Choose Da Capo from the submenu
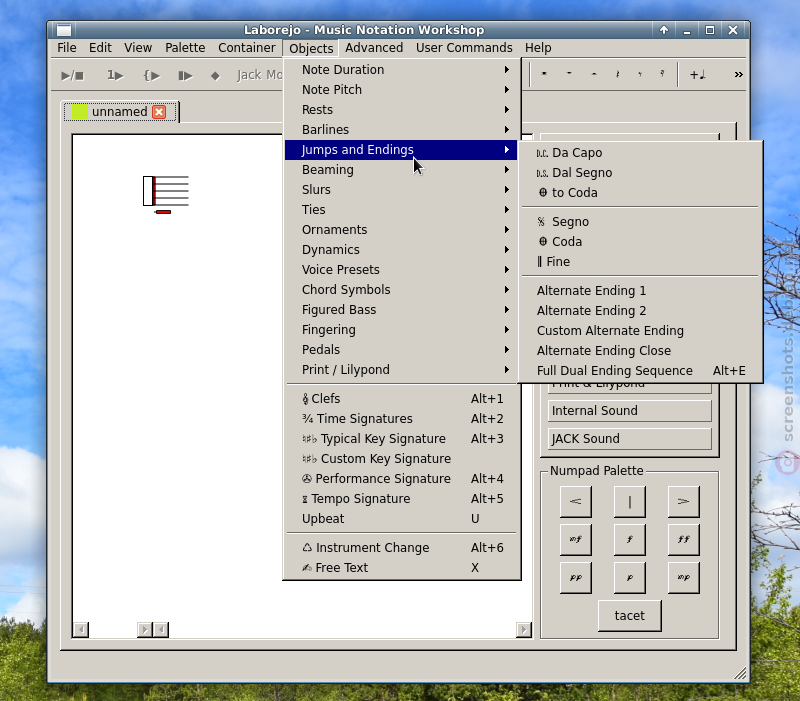 [x=640, y=153]
